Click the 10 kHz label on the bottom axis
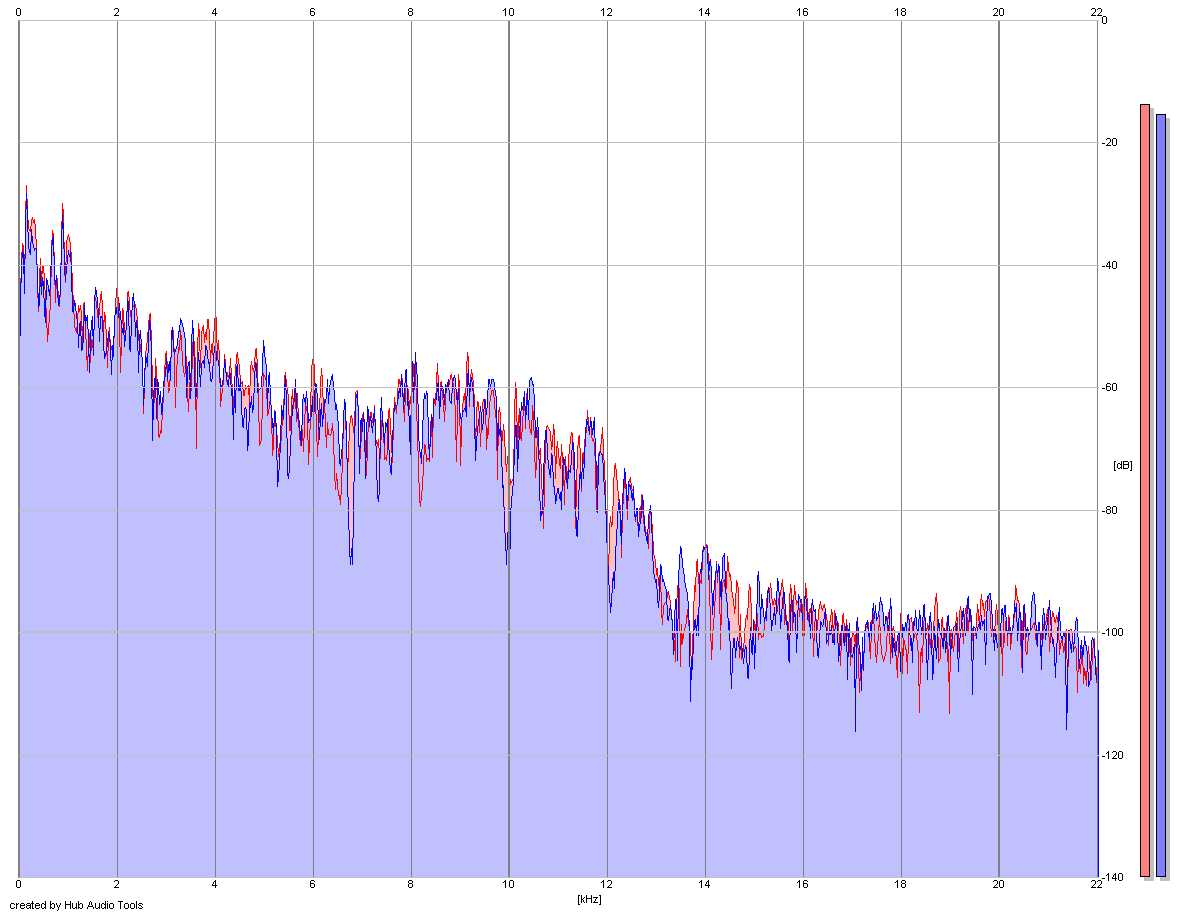Image resolution: width=1180 pixels, height=917 pixels. point(509,884)
